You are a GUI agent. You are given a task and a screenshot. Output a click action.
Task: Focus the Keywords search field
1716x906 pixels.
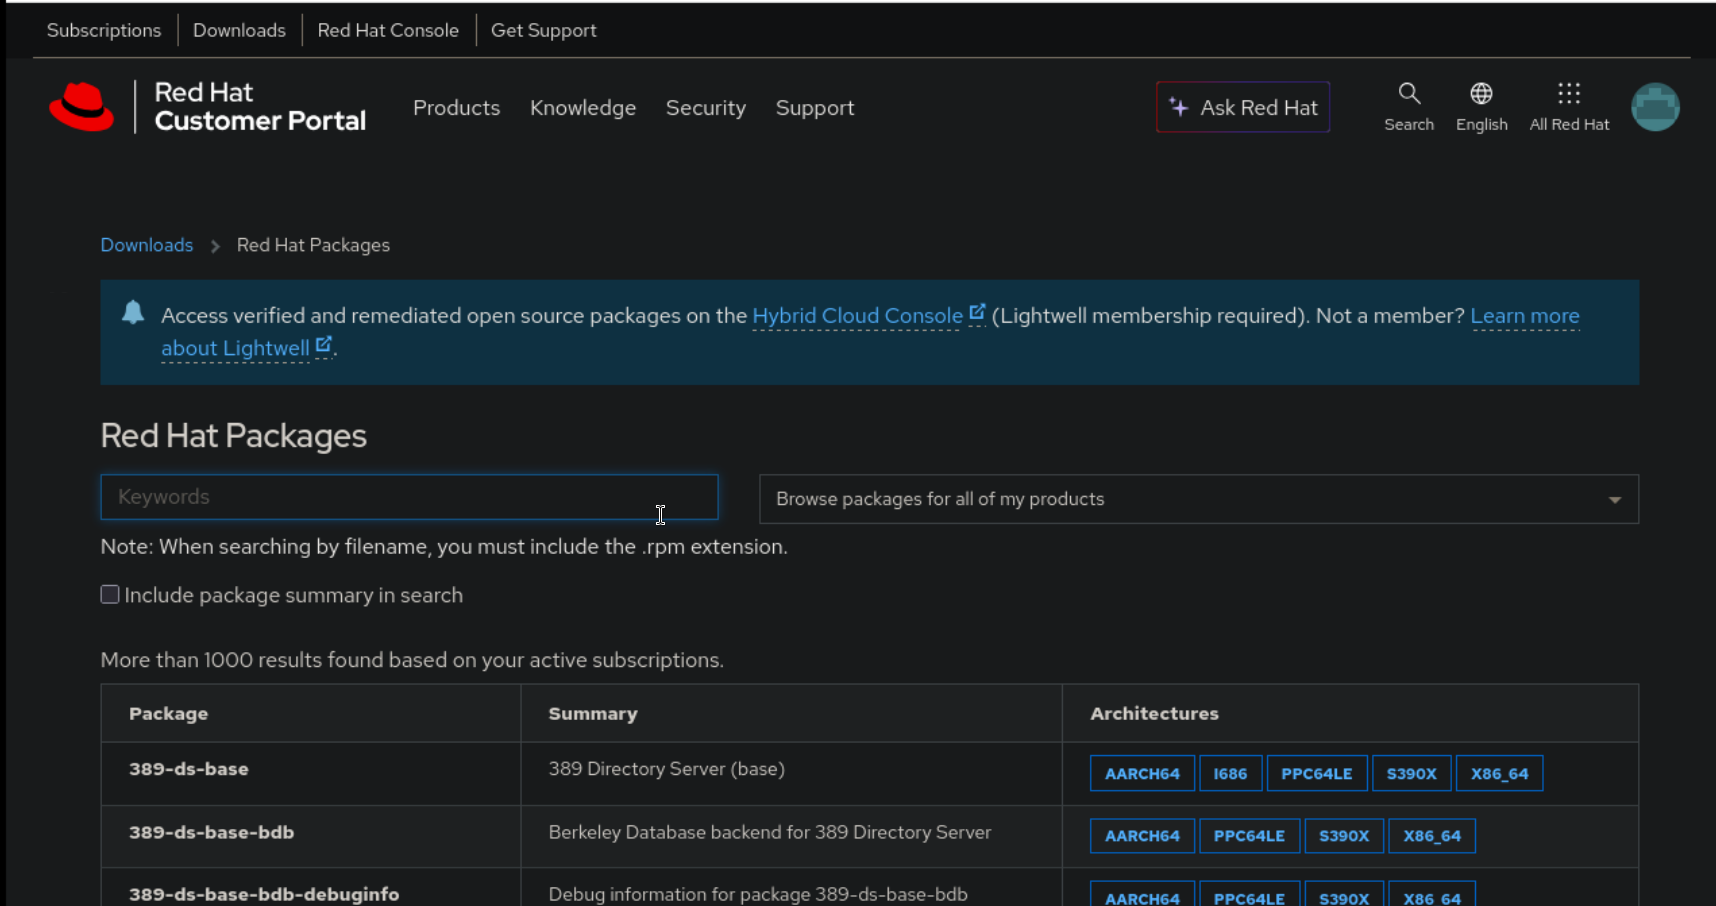click(409, 497)
